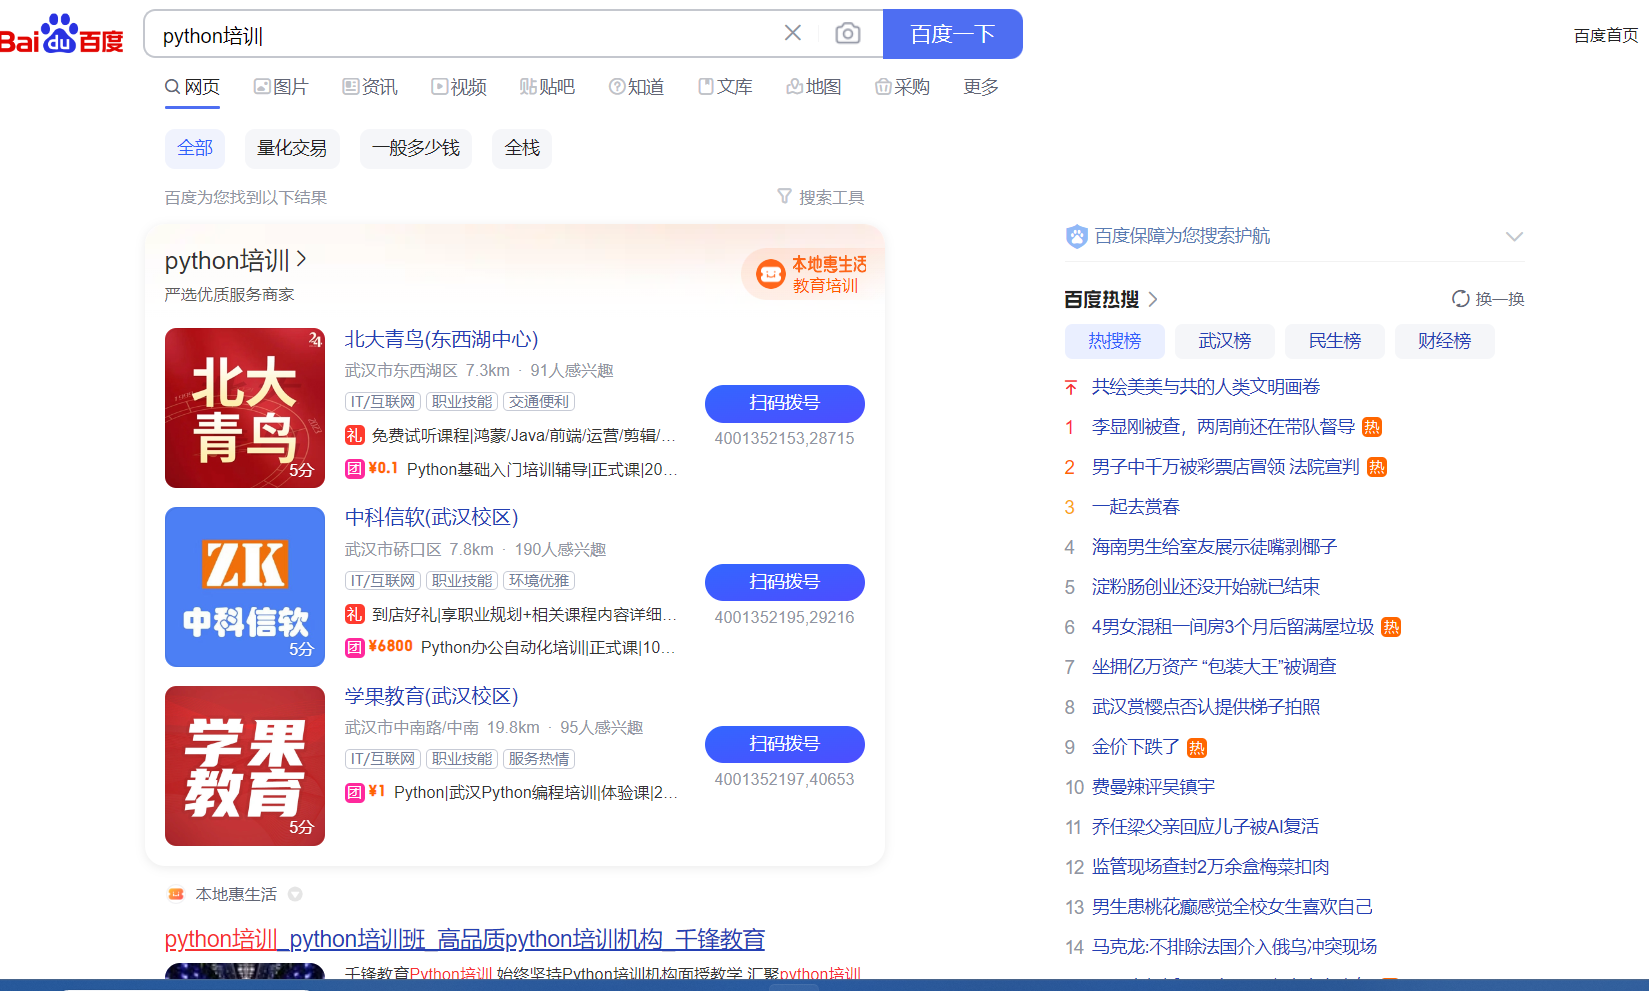Open 学果教育(武汉校区) link

click(432, 696)
